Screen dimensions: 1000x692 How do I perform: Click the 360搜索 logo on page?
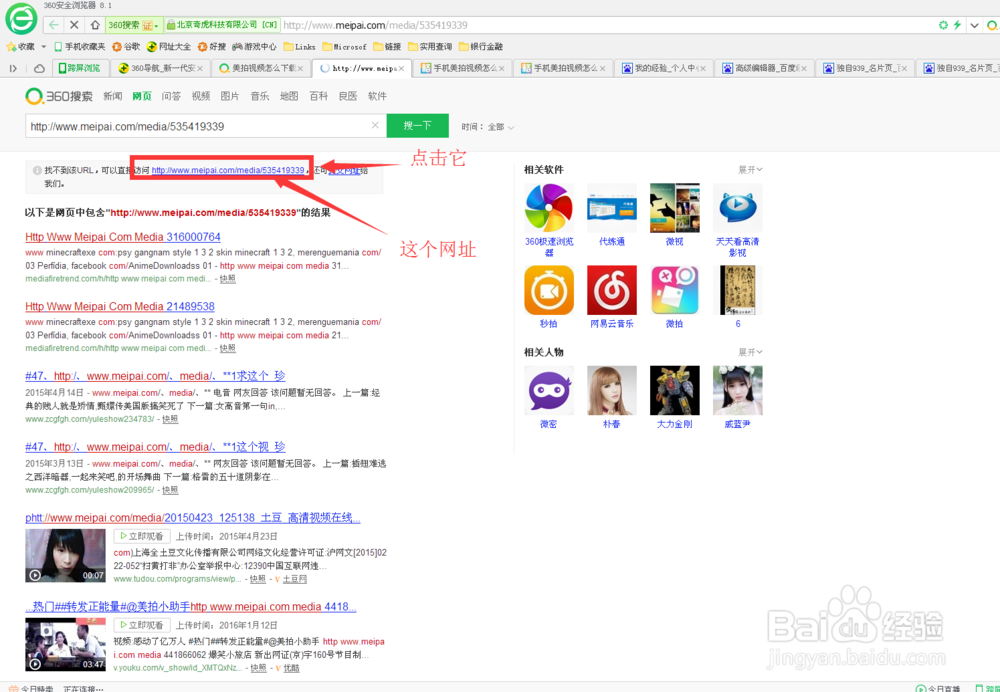click(59, 96)
